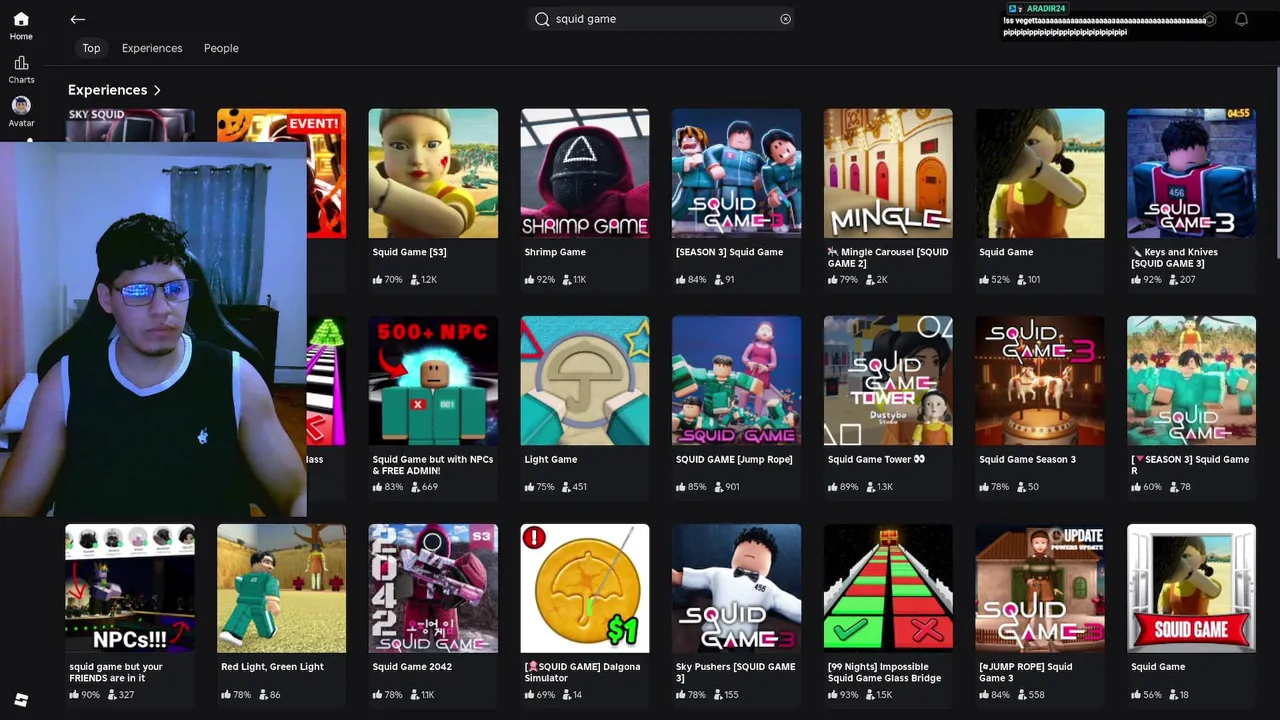The image size is (1280, 720).
Task: Open the Dalgona Simulator thumbnail
Action: point(585,588)
